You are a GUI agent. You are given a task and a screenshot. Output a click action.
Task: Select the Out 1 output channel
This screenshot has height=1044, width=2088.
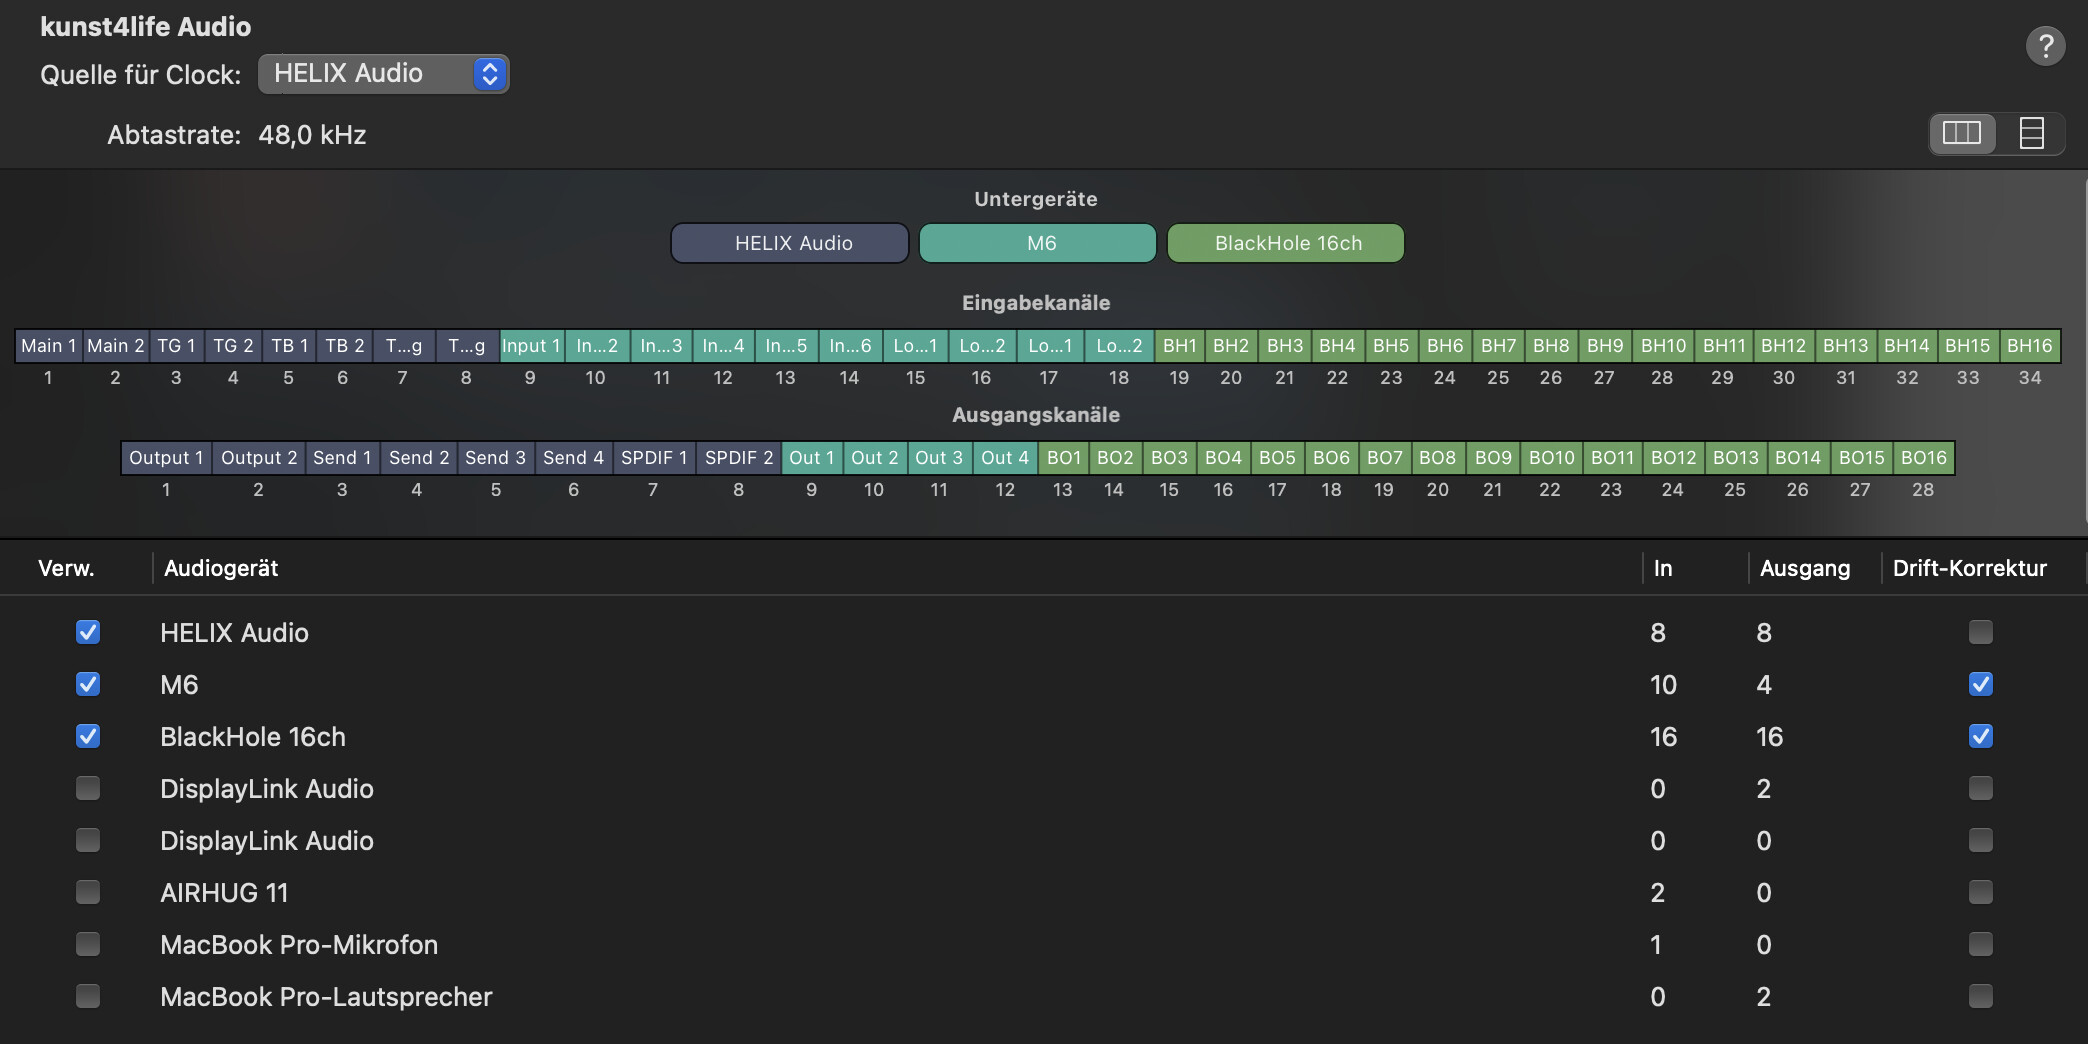point(811,458)
